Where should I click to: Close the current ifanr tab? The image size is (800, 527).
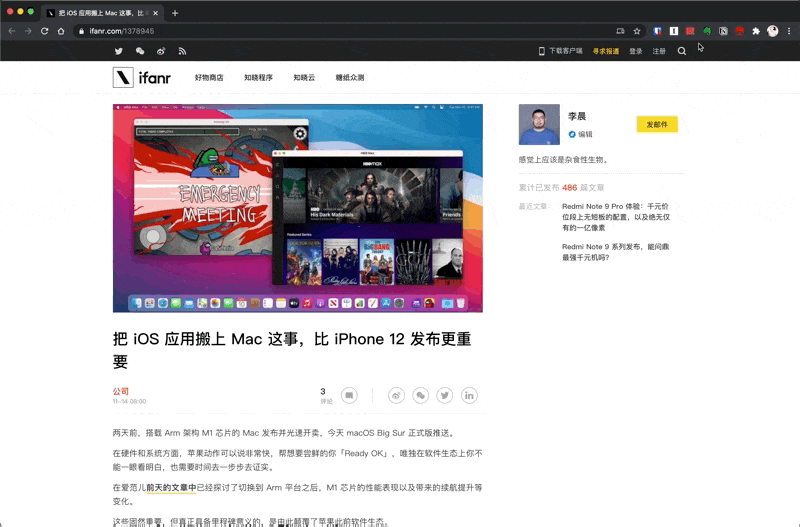coord(155,13)
